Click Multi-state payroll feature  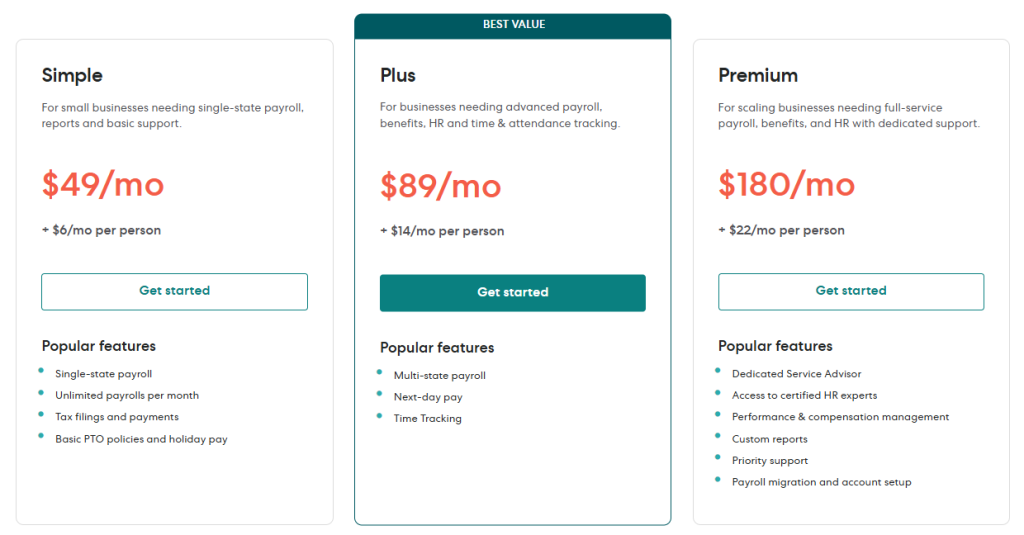pos(440,376)
